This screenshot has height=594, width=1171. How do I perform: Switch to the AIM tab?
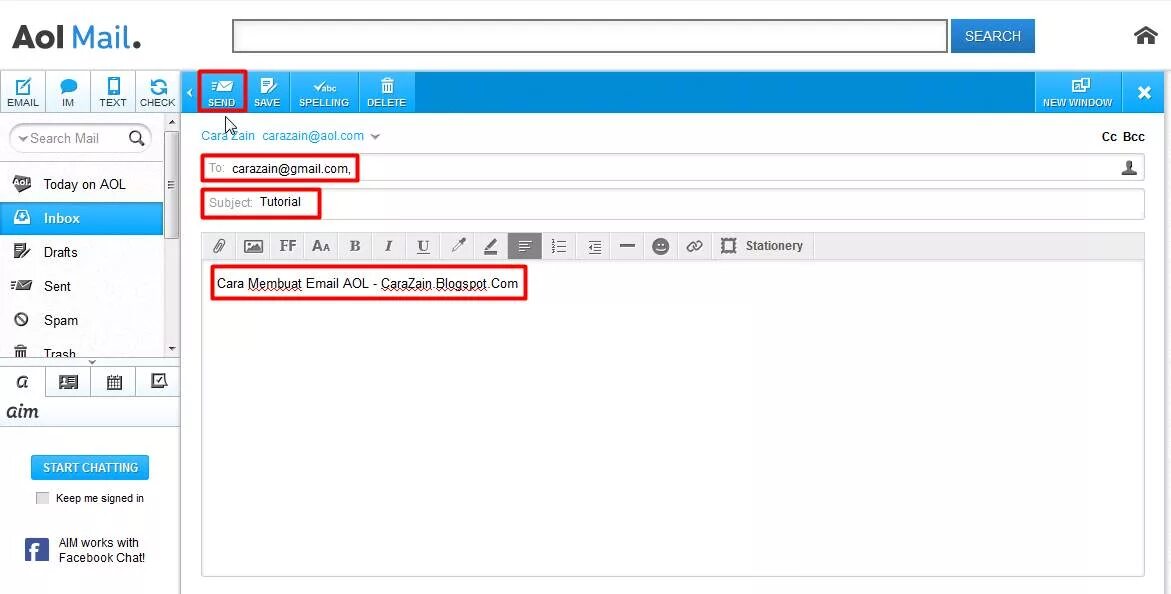coord(22,382)
